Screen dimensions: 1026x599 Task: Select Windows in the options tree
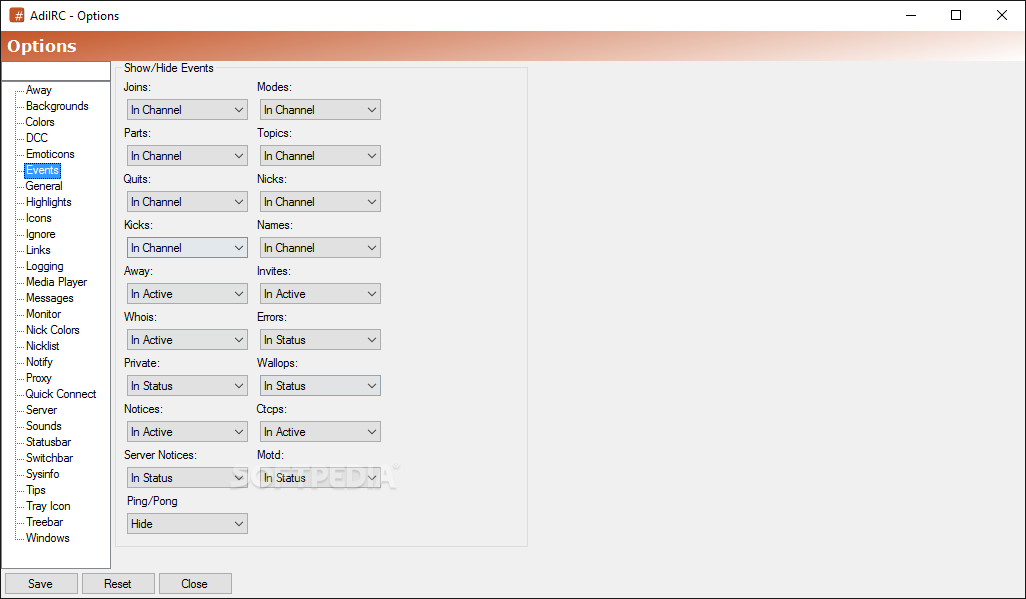48,538
